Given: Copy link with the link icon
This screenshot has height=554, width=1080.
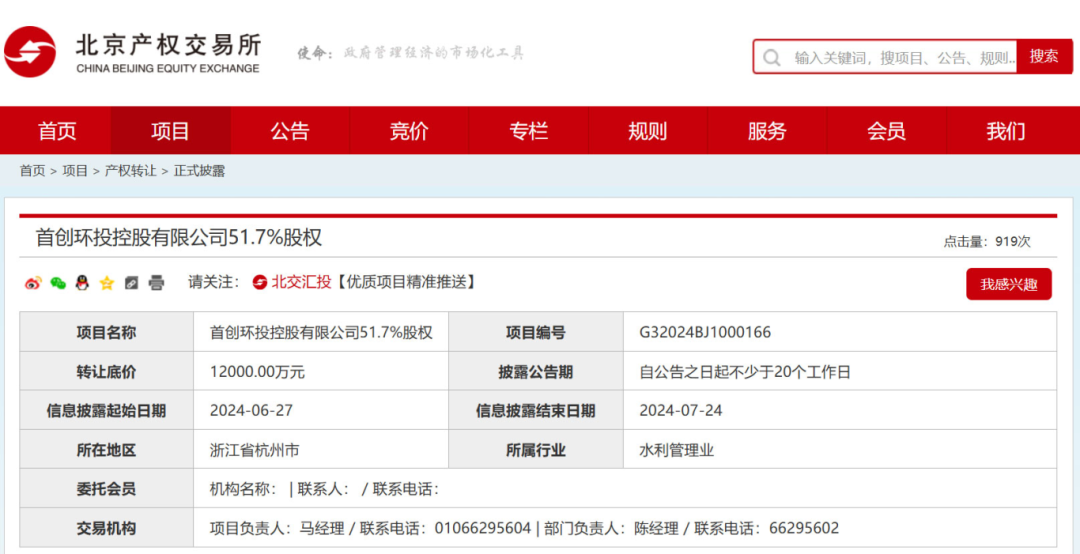Looking at the screenshot, I should pos(132,283).
